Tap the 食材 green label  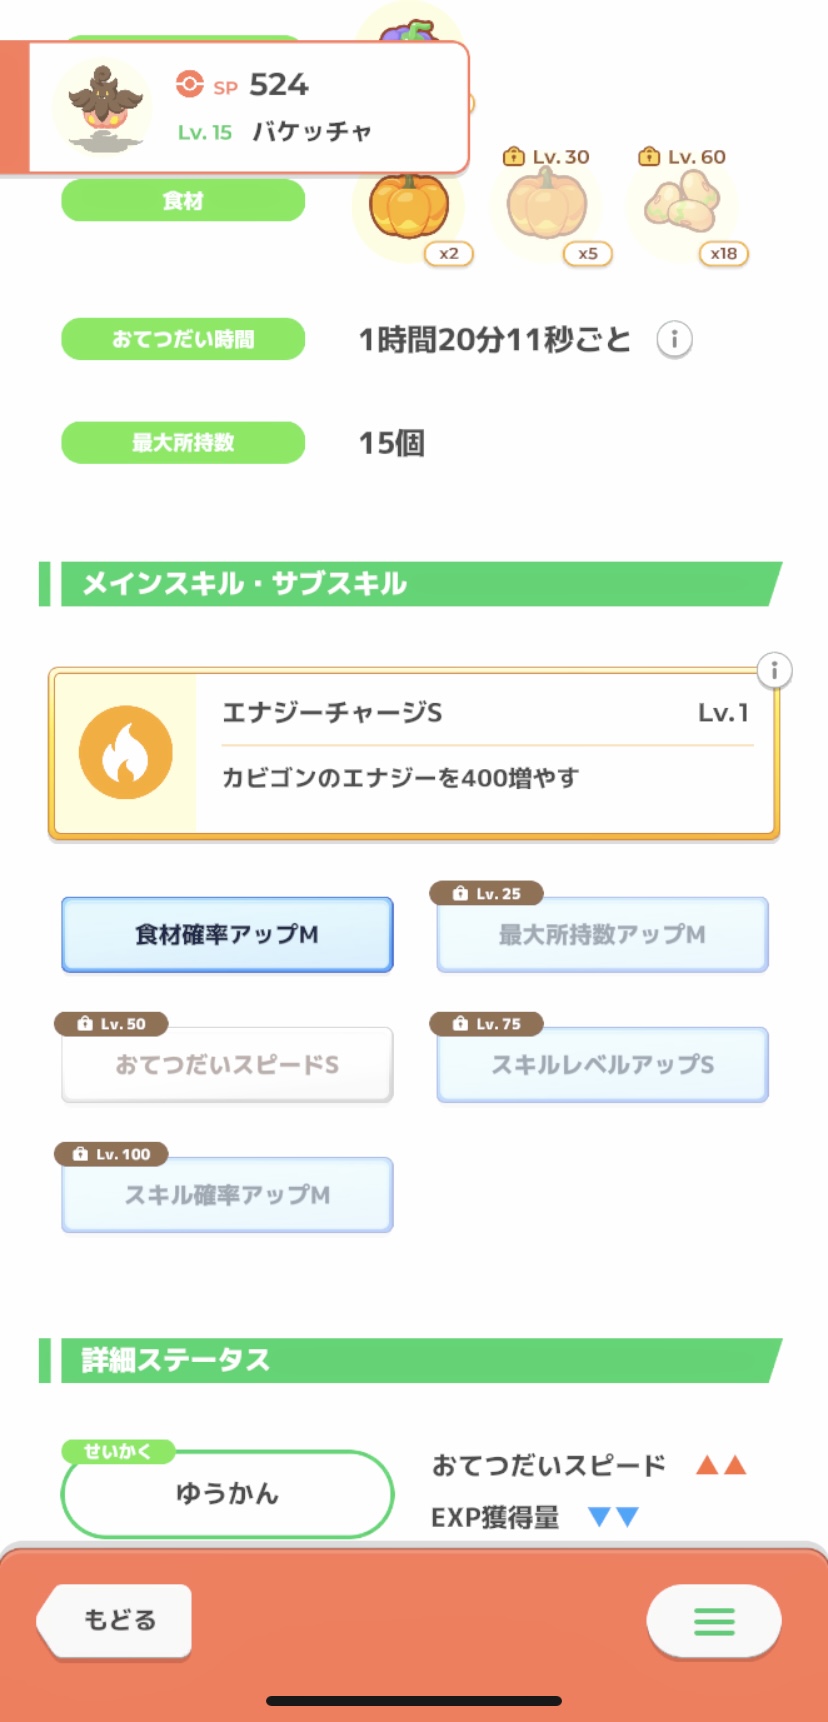tap(183, 201)
